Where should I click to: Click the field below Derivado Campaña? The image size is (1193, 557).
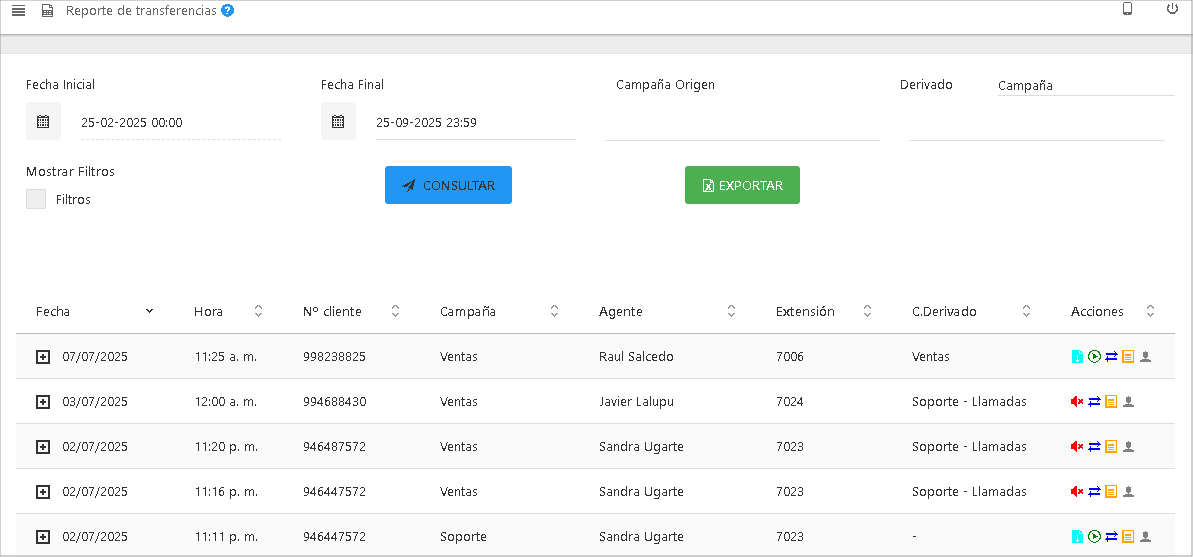coord(1037,123)
